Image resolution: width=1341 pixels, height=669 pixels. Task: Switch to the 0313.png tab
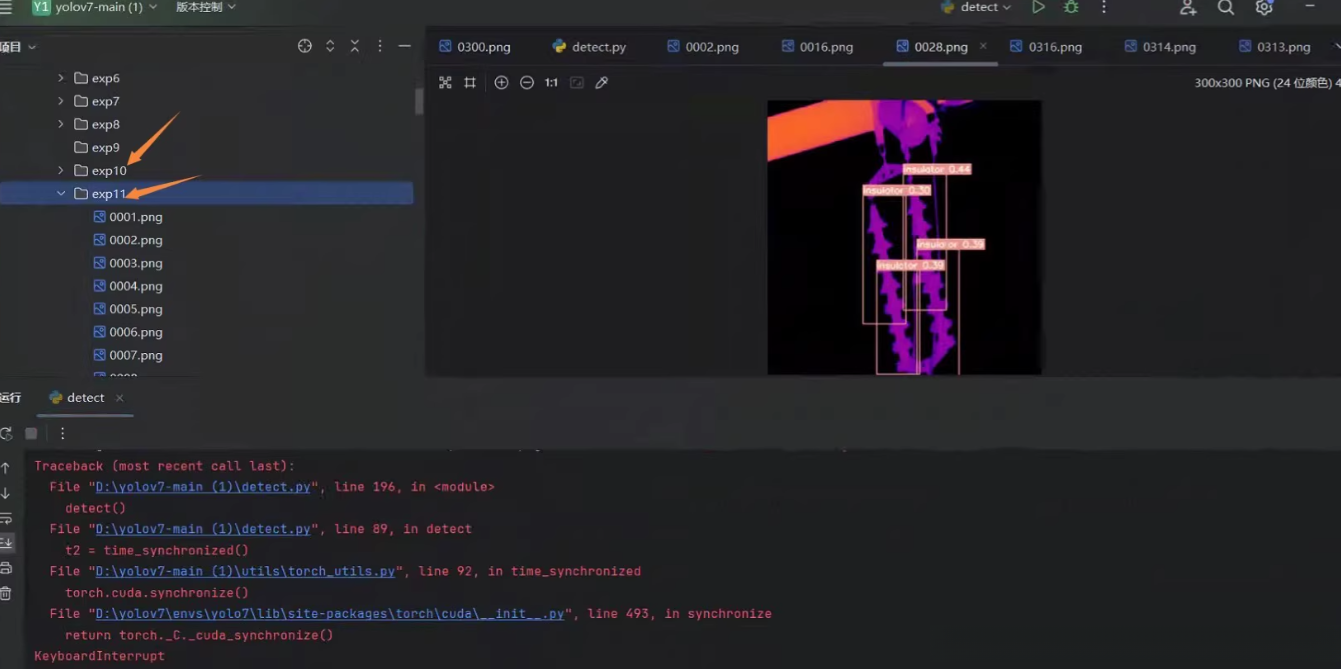coord(1274,47)
